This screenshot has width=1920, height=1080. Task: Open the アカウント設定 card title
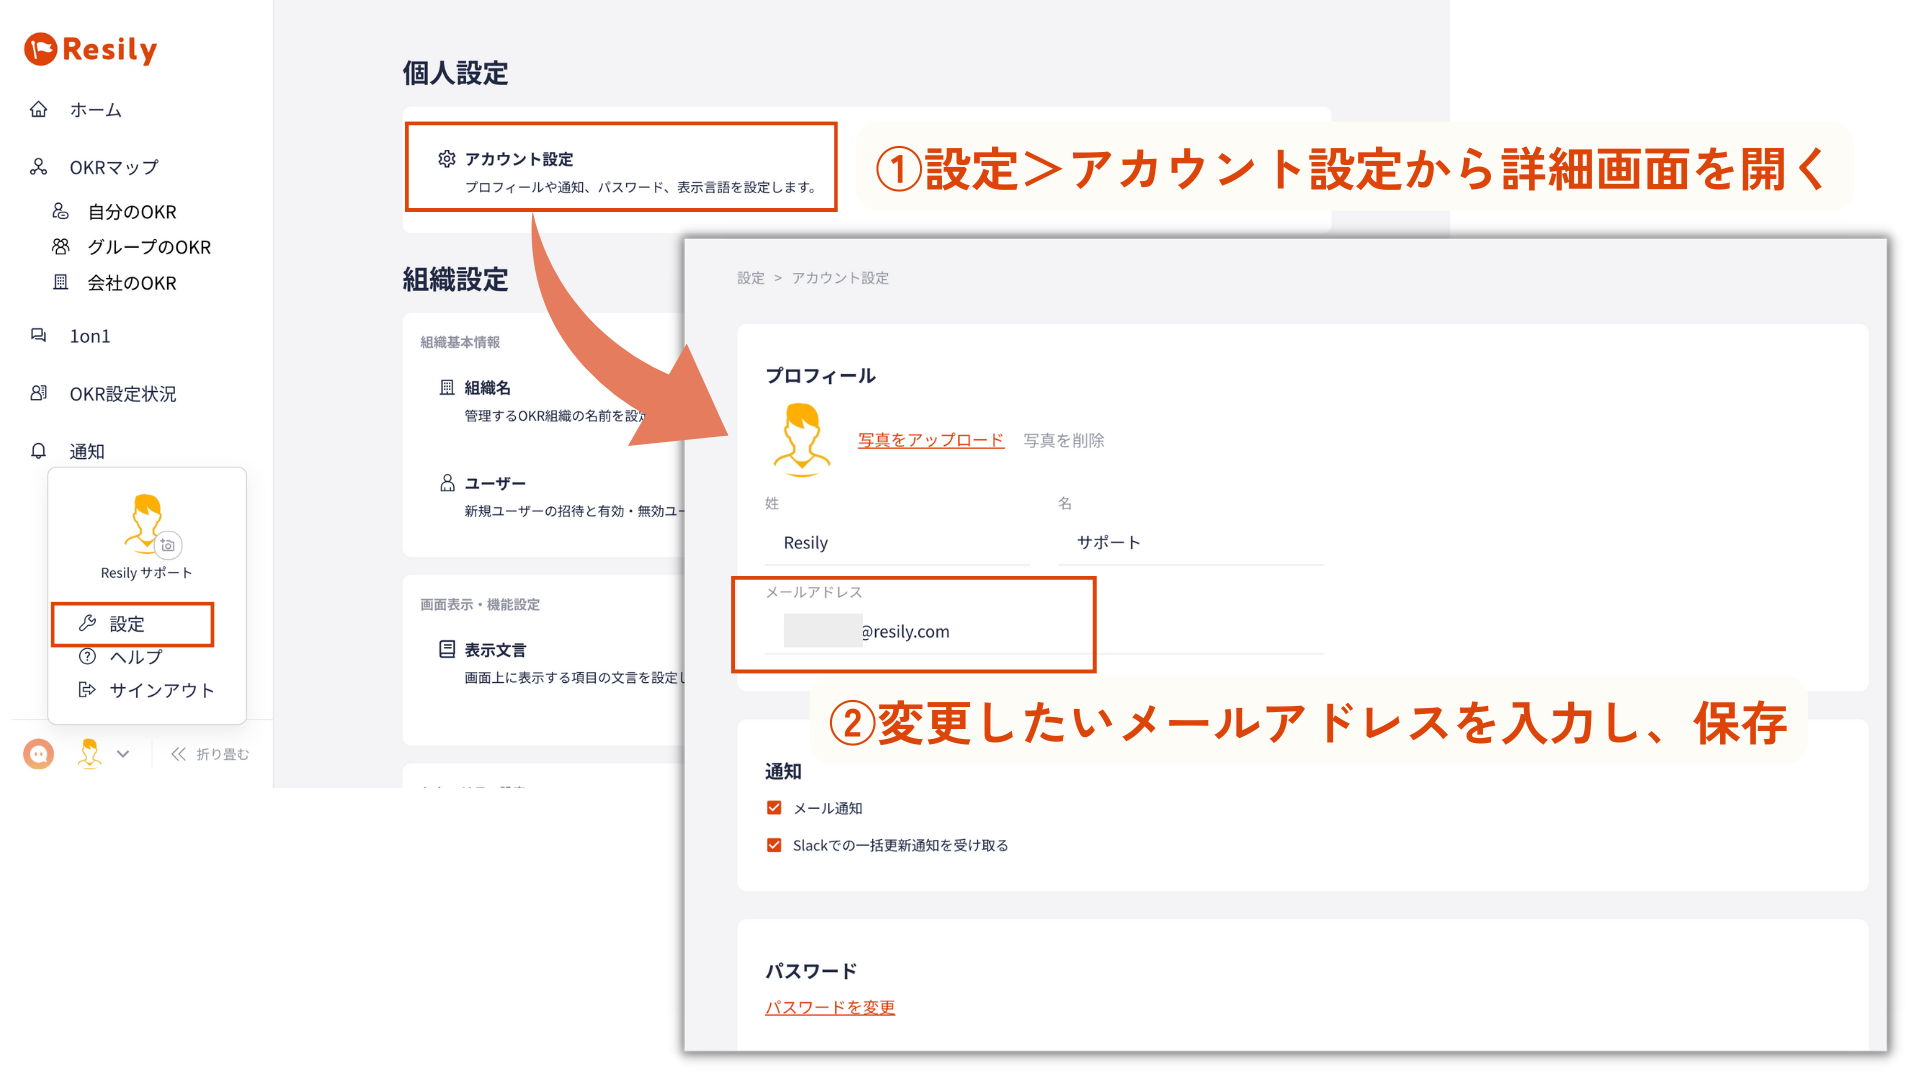point(519,159)
